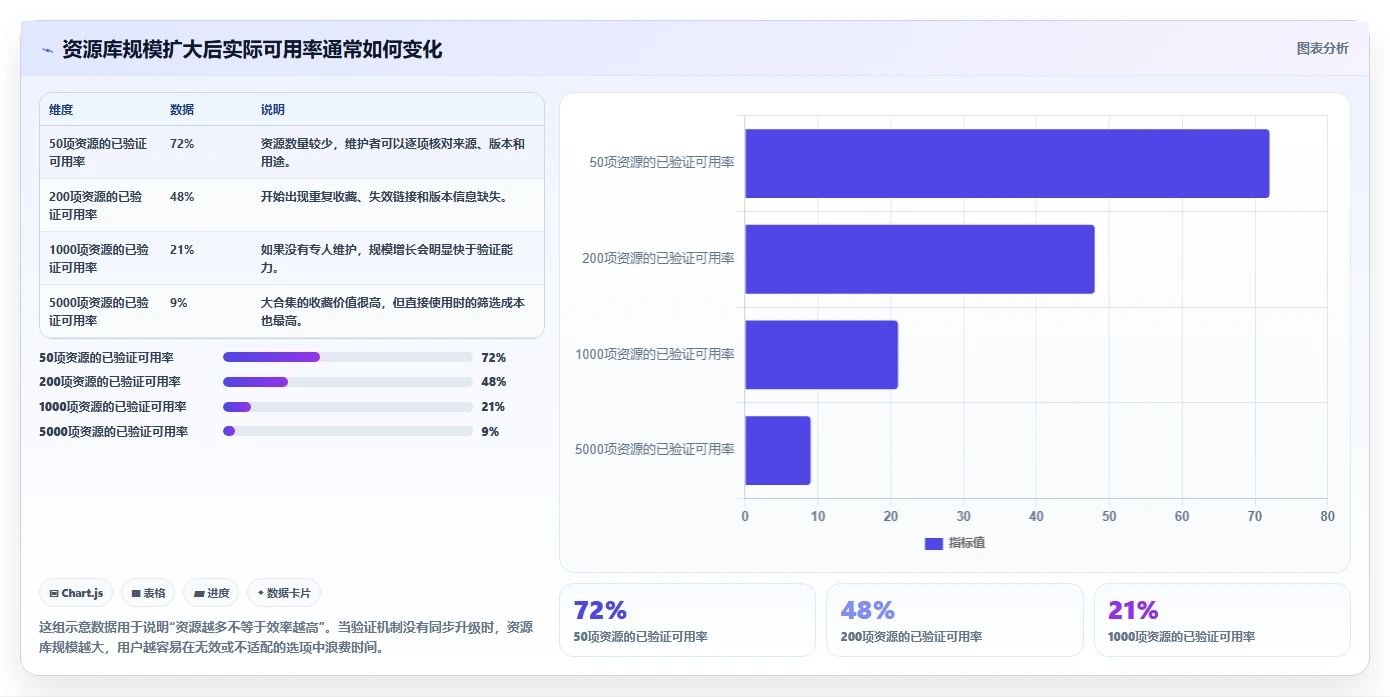Image resolution: width=1390 pixels, height=697 pixels.
Task: Click chart axis label 200项资源的已验证可用率
Action: [x=658, y=258]
